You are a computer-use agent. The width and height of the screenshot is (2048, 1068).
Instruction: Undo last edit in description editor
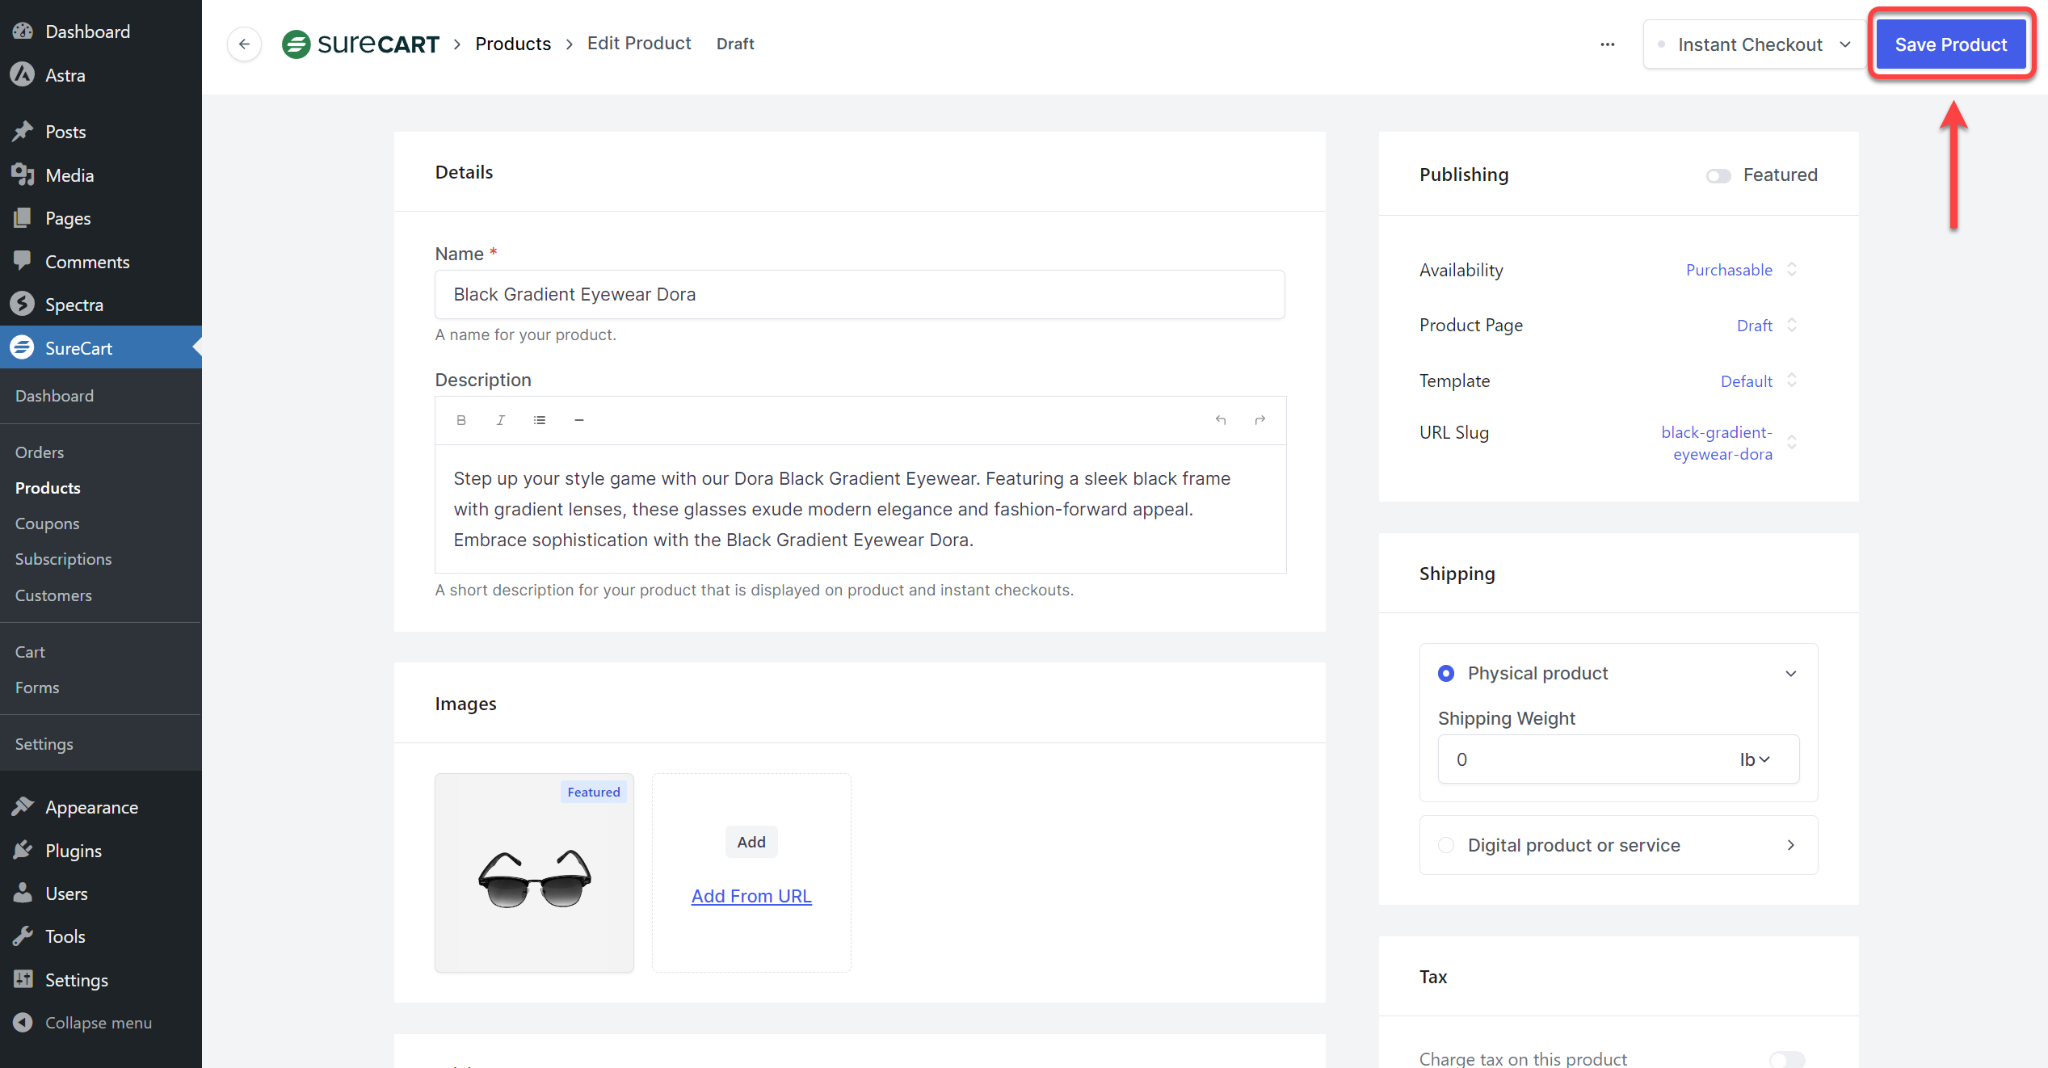[x=1220, y=420]
